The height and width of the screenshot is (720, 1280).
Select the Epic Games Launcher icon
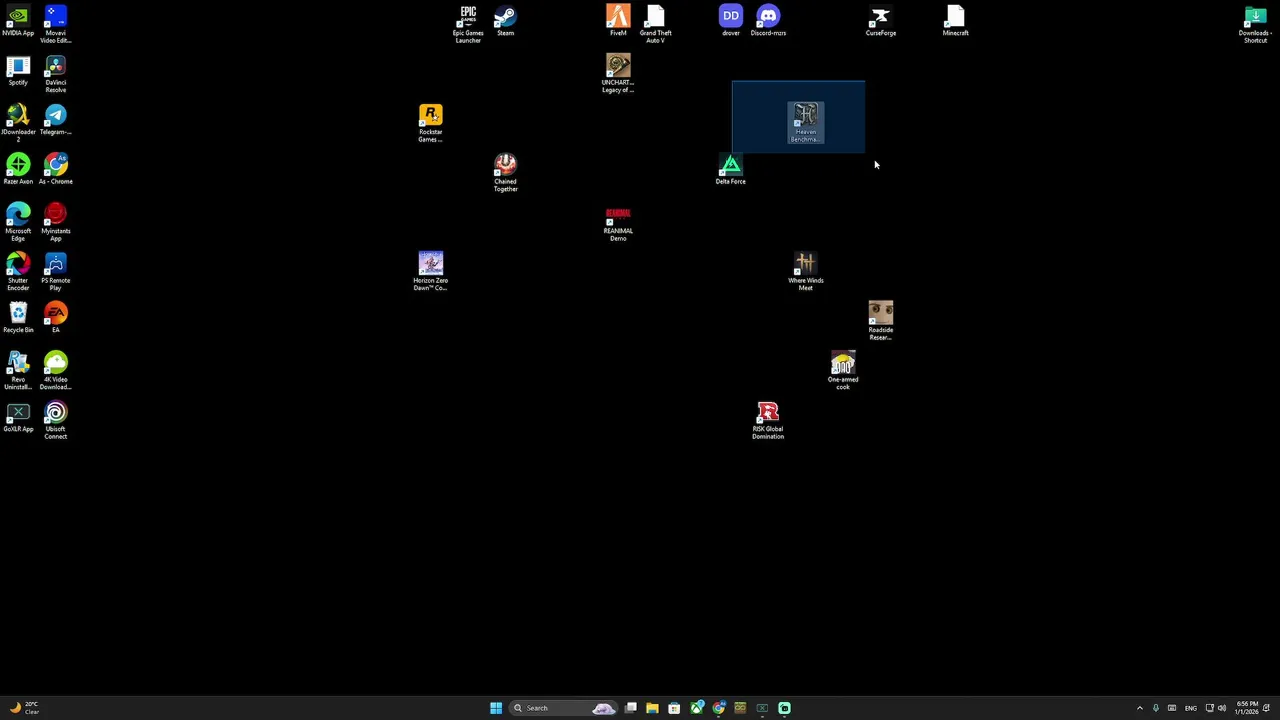point(468,25)
